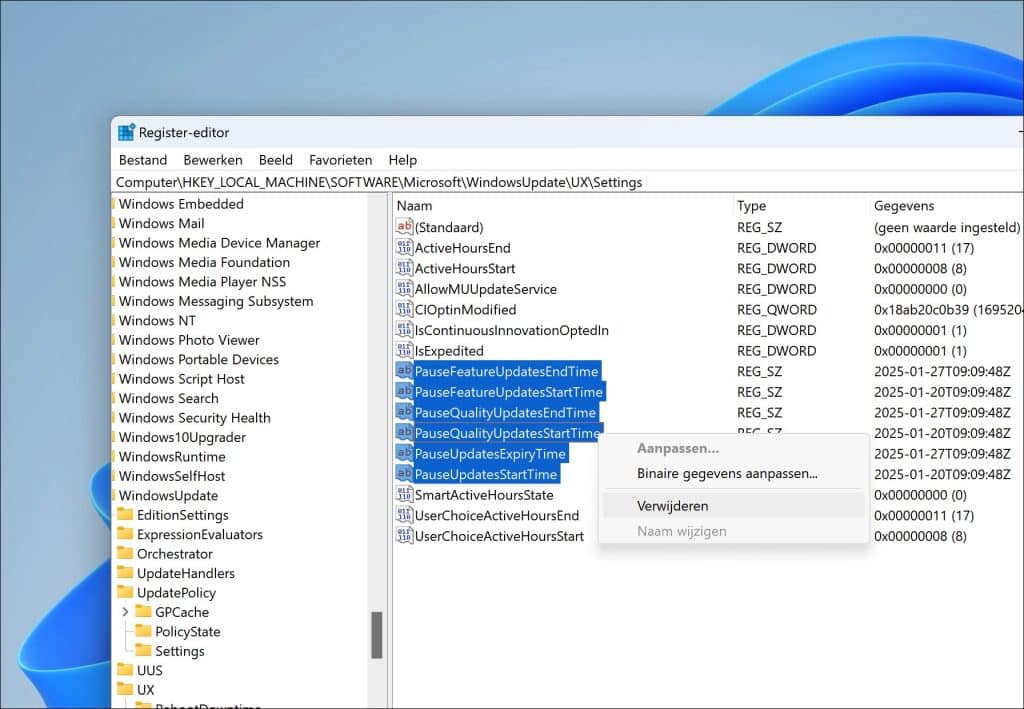Expand the GPCache tree node arrow
Viewport: 1024px width, 709px height.
pyautogui.click(x=125, y=612)
